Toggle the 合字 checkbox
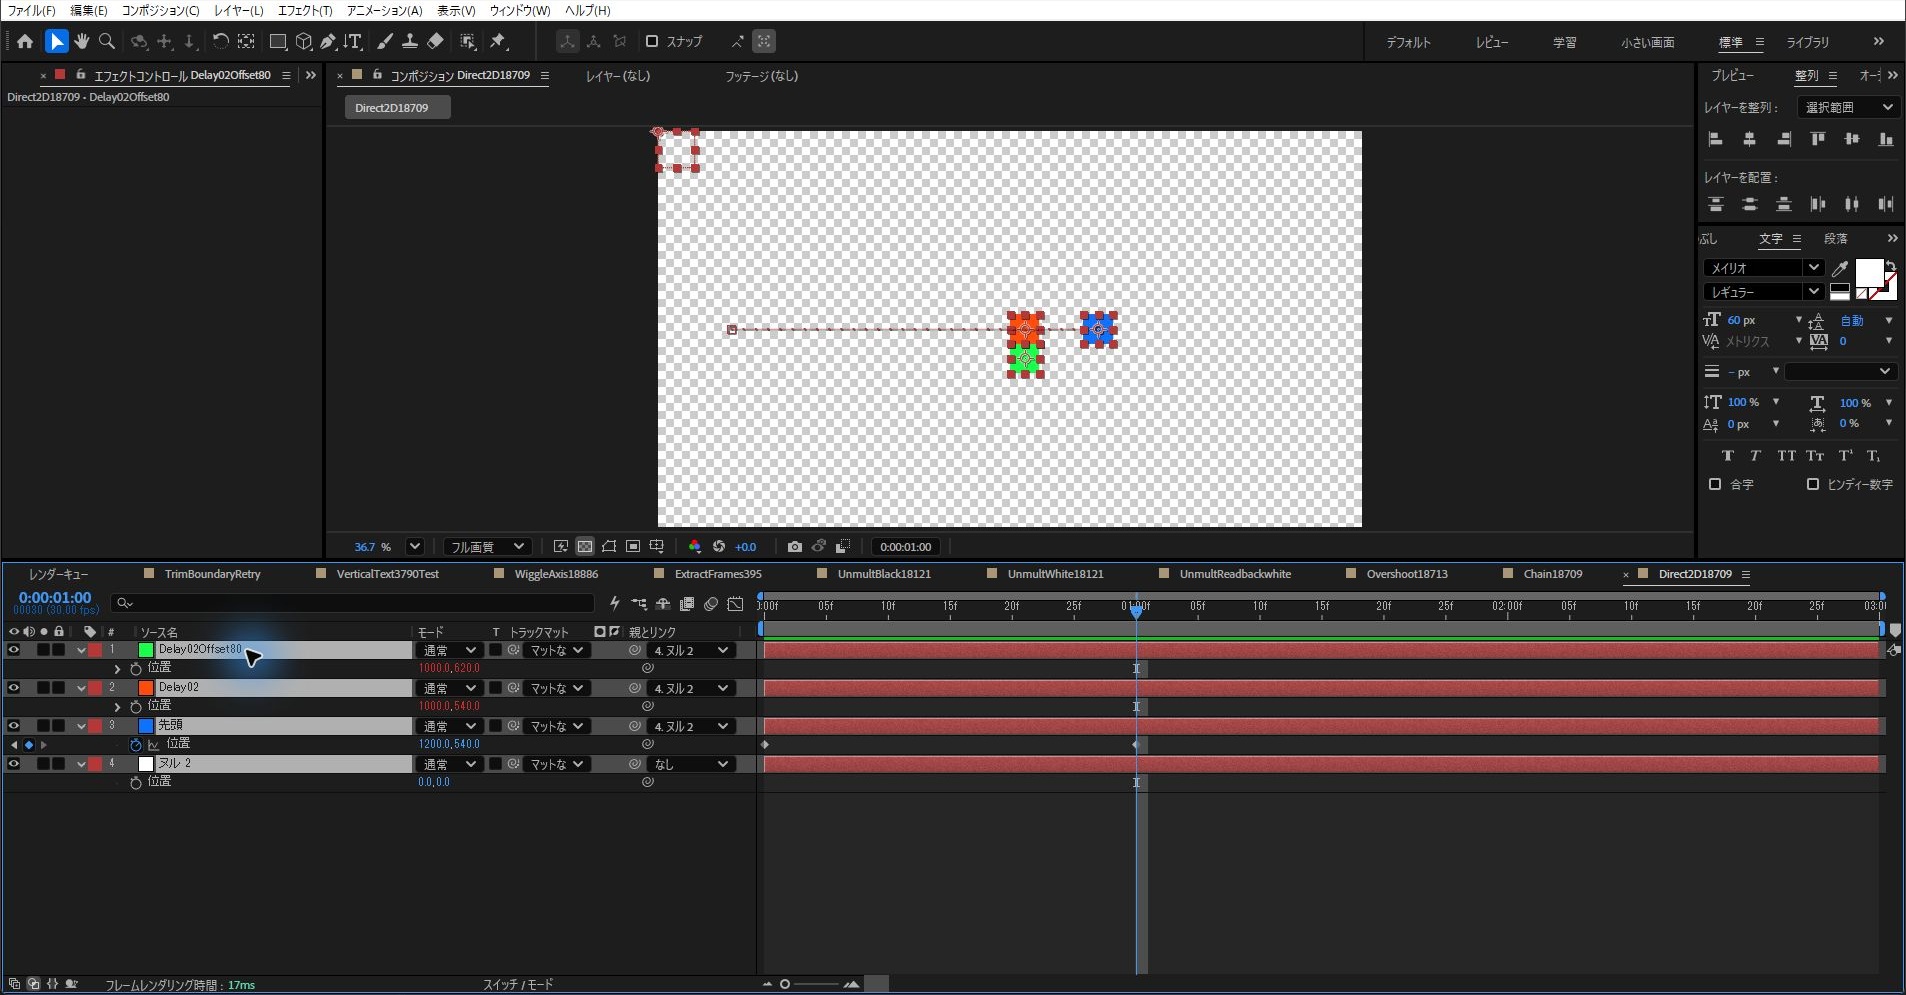 point(1715,484)
